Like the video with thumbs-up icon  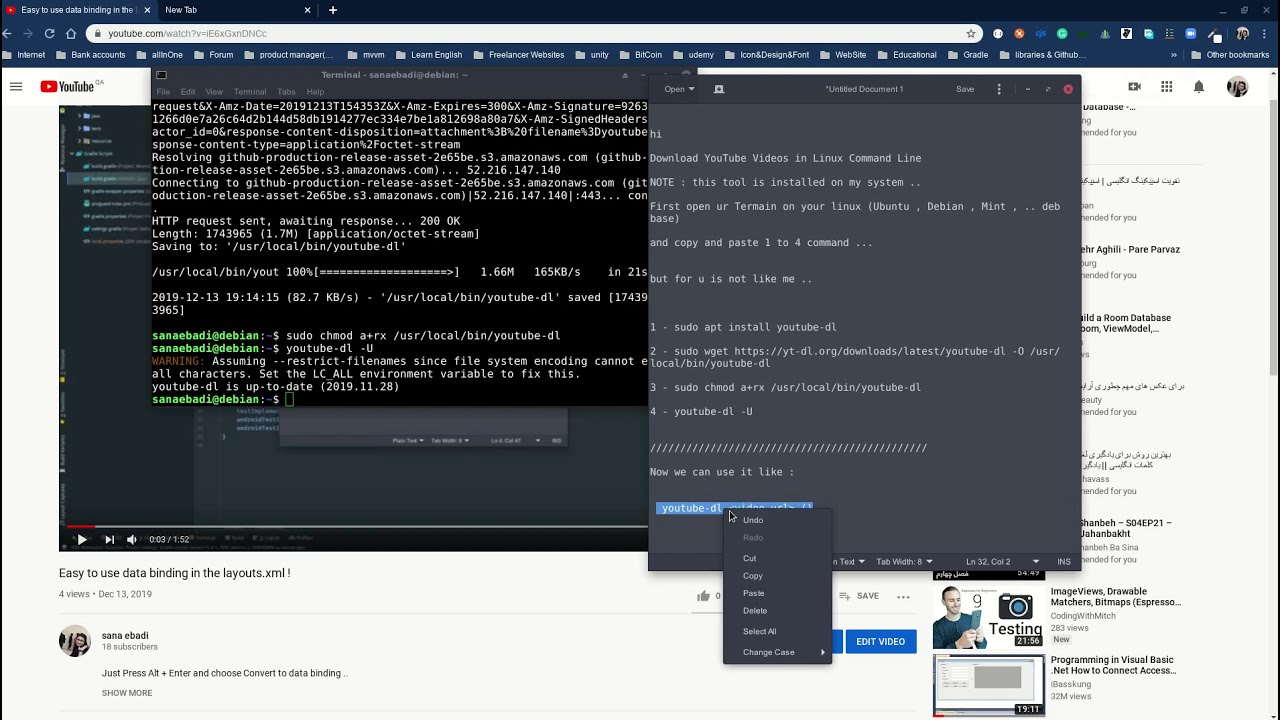coord(704,596)
